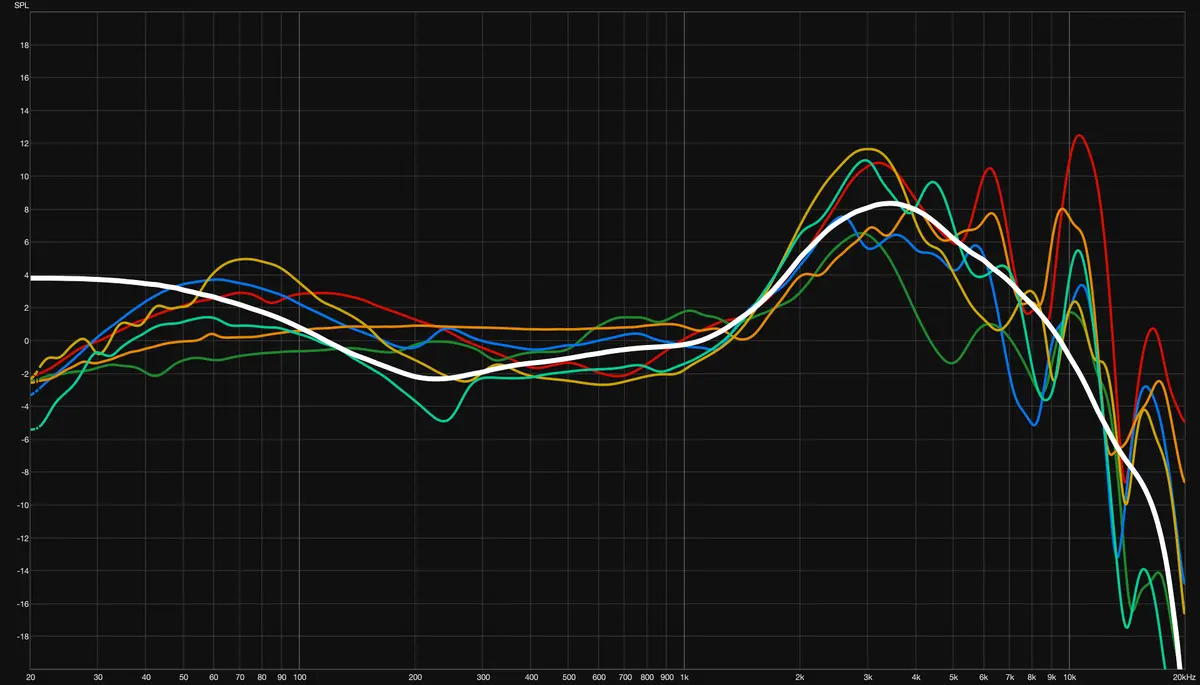Select the 1k frequency axis label
Image resolution: width=1200 pixels, height=685 pixels.
(x=684, y=677)
